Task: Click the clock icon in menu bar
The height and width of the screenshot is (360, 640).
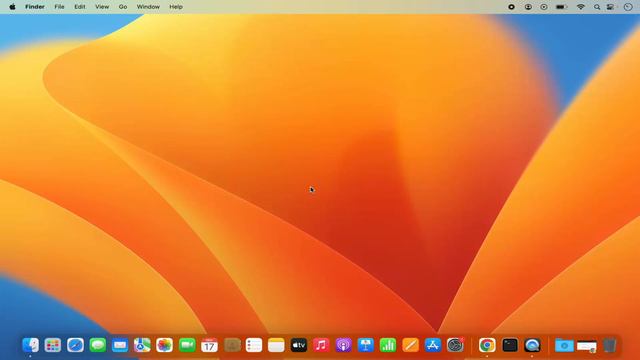Action: pos(628,7)
